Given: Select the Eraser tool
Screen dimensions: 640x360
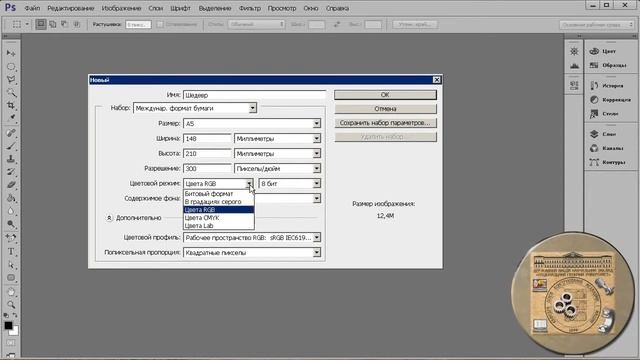Looking at the screenshot, I should (11, 185).
